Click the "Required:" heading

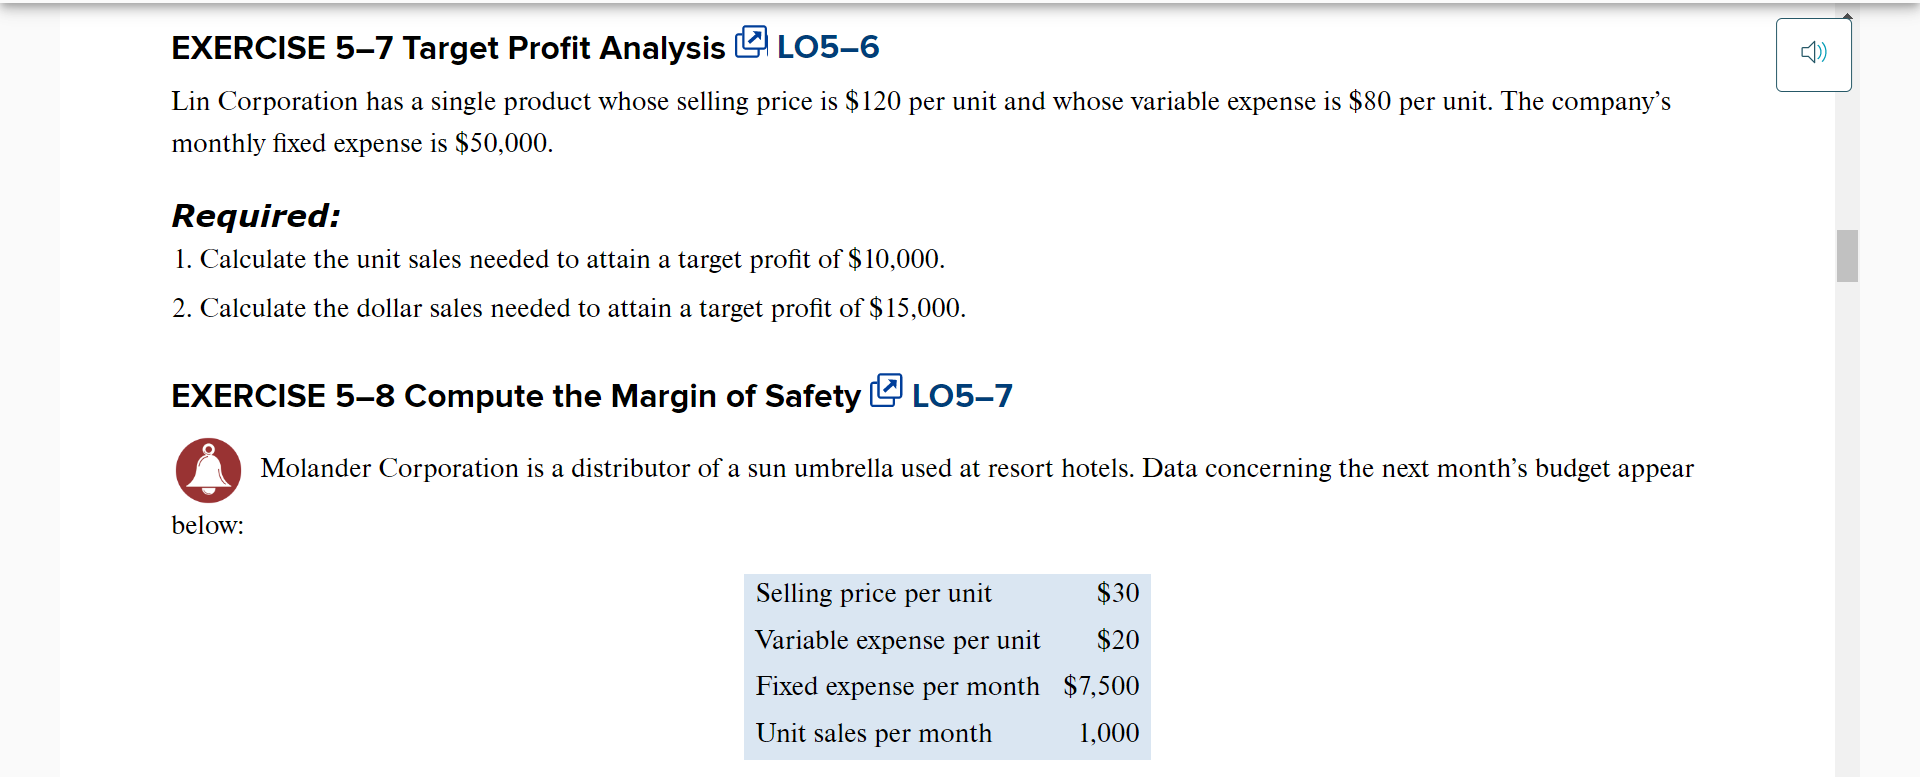(256, 216)
